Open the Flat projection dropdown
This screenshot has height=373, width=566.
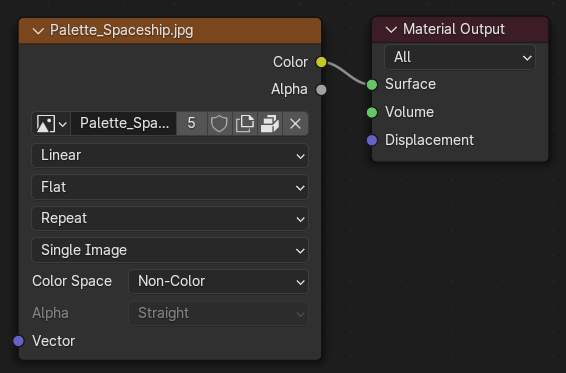(170, 187)
